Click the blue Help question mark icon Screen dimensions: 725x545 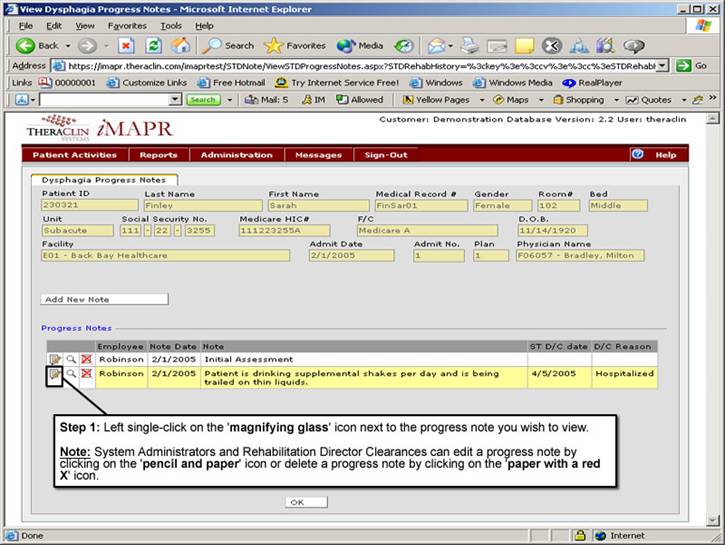(x=638, y=154)
